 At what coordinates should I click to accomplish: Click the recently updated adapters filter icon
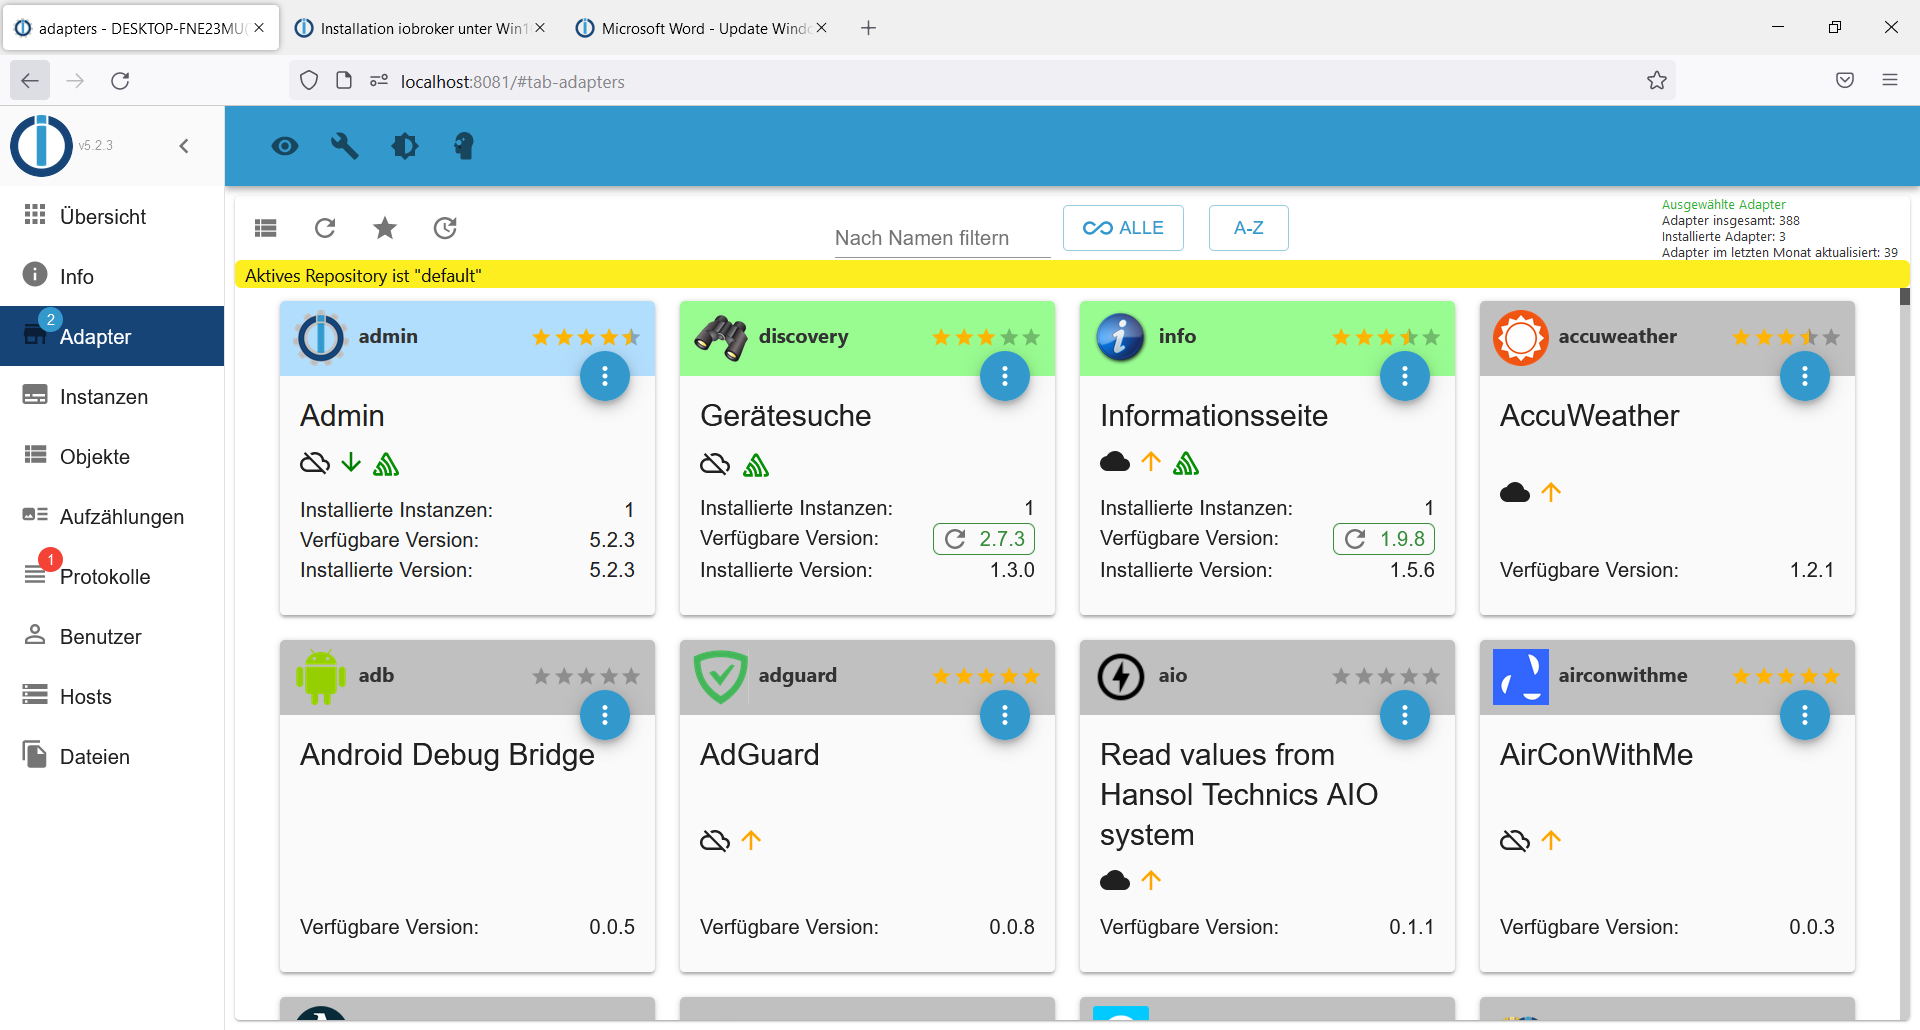point(445,228)
